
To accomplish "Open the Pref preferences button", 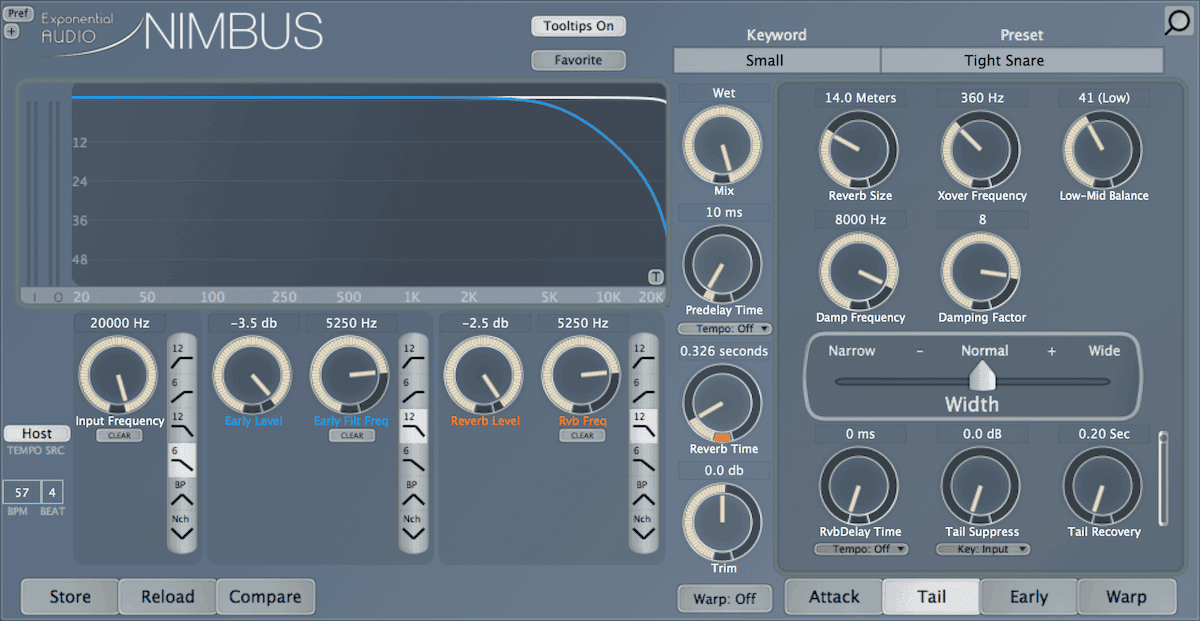I will coord(18,14).
